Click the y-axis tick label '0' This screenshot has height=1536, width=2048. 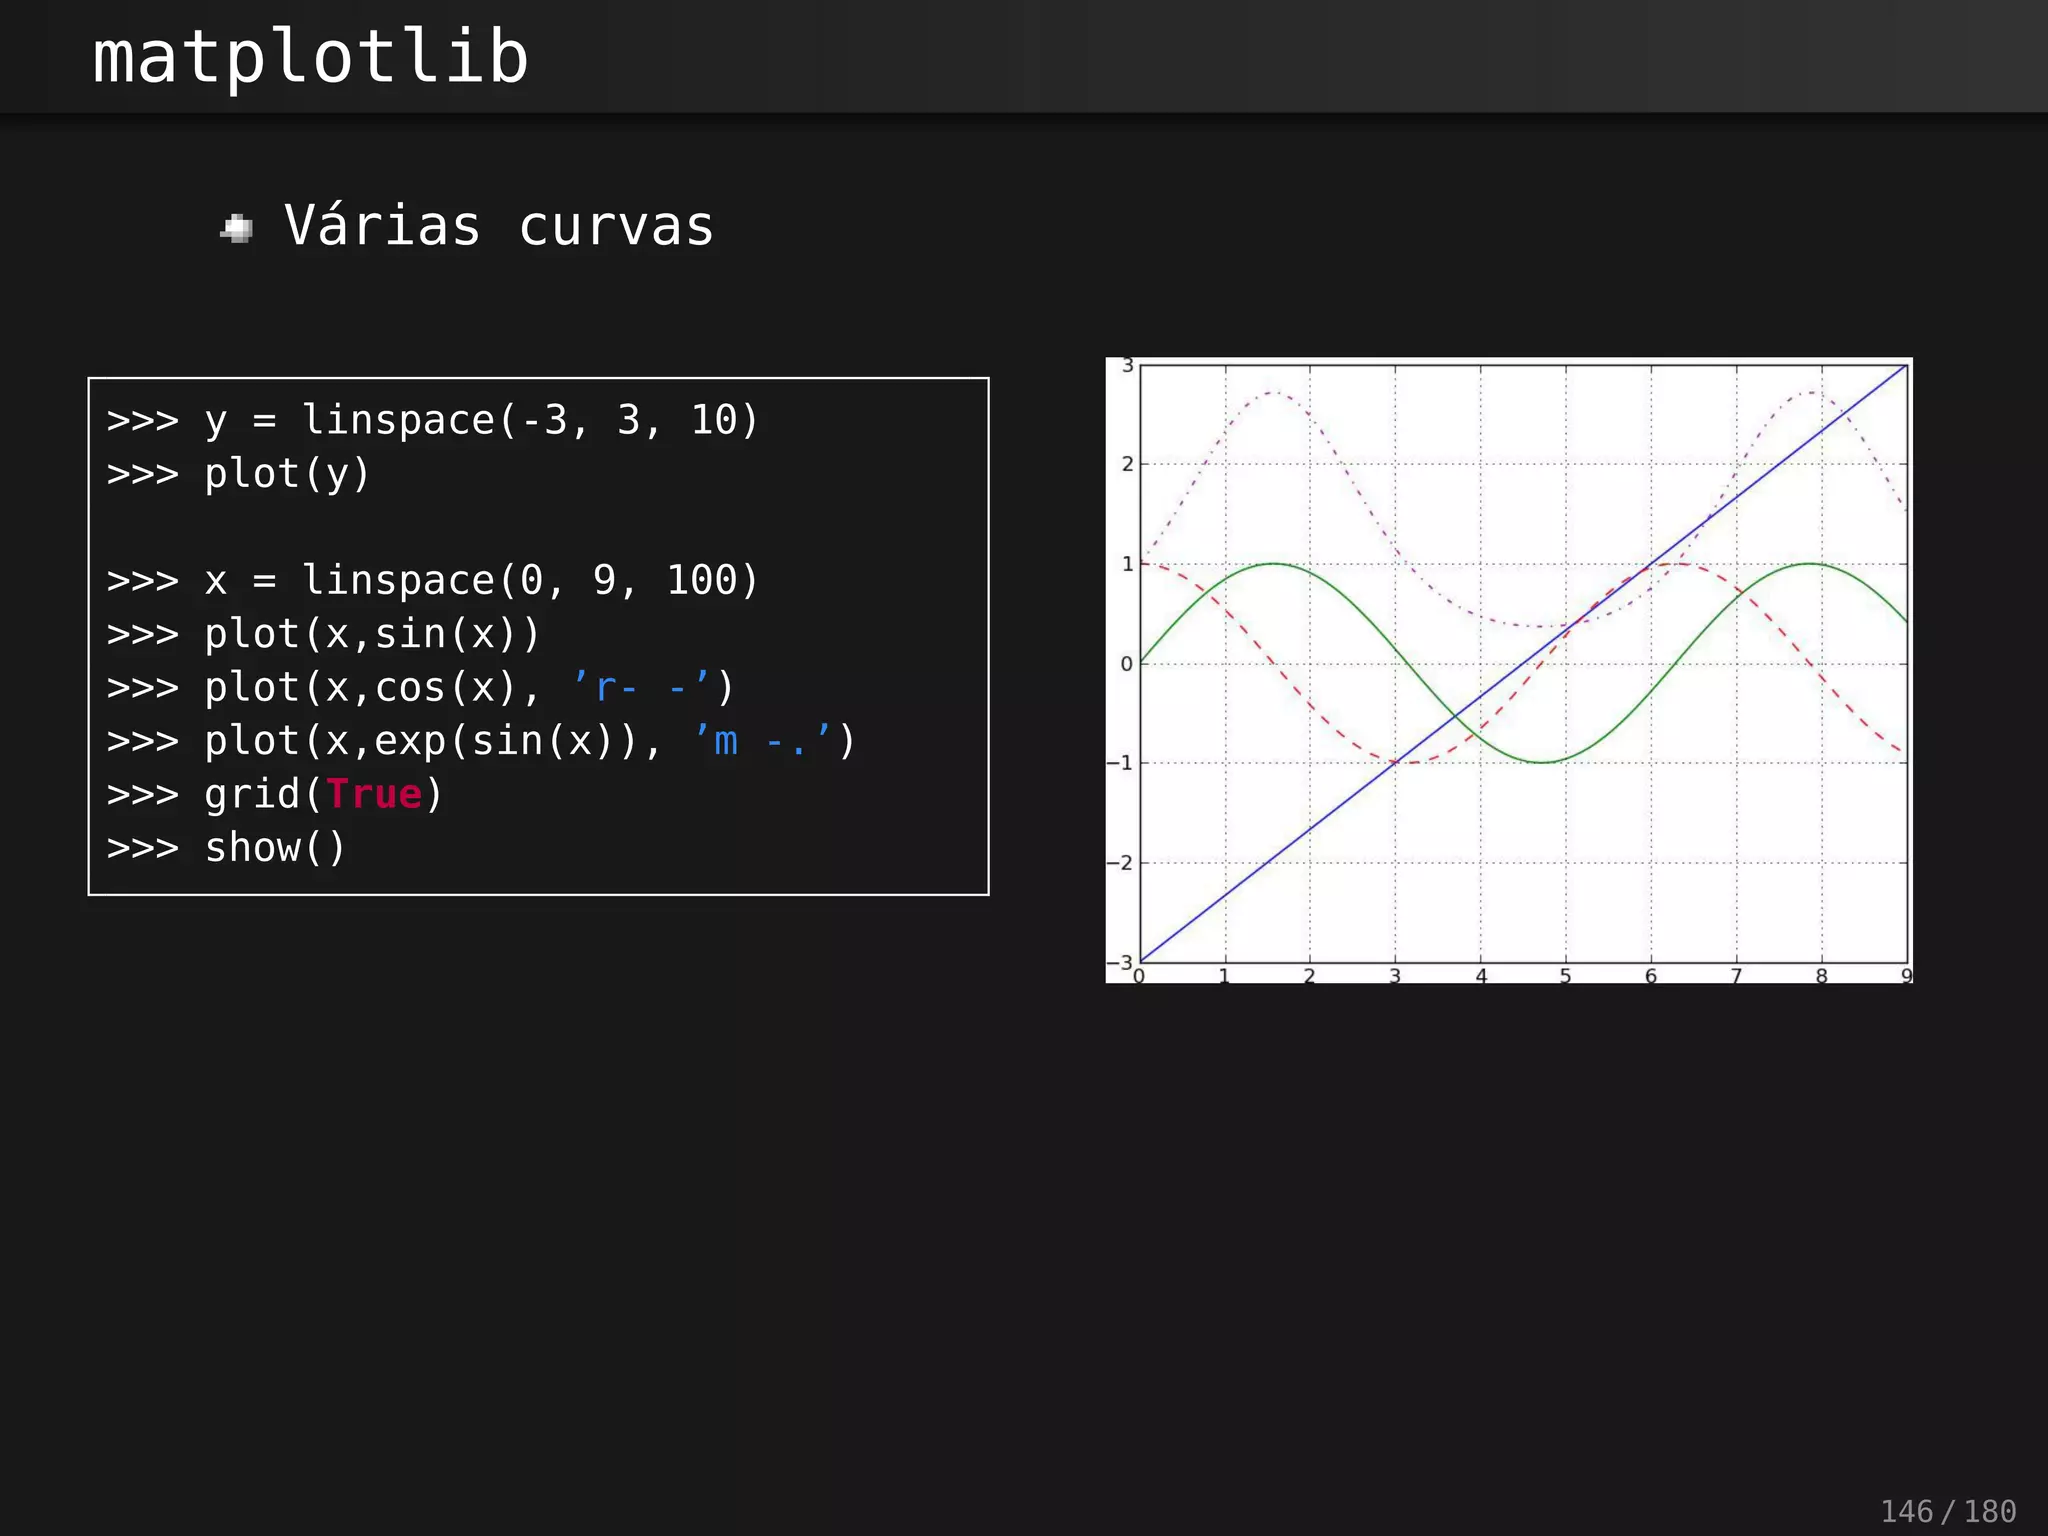(1127, 664)
